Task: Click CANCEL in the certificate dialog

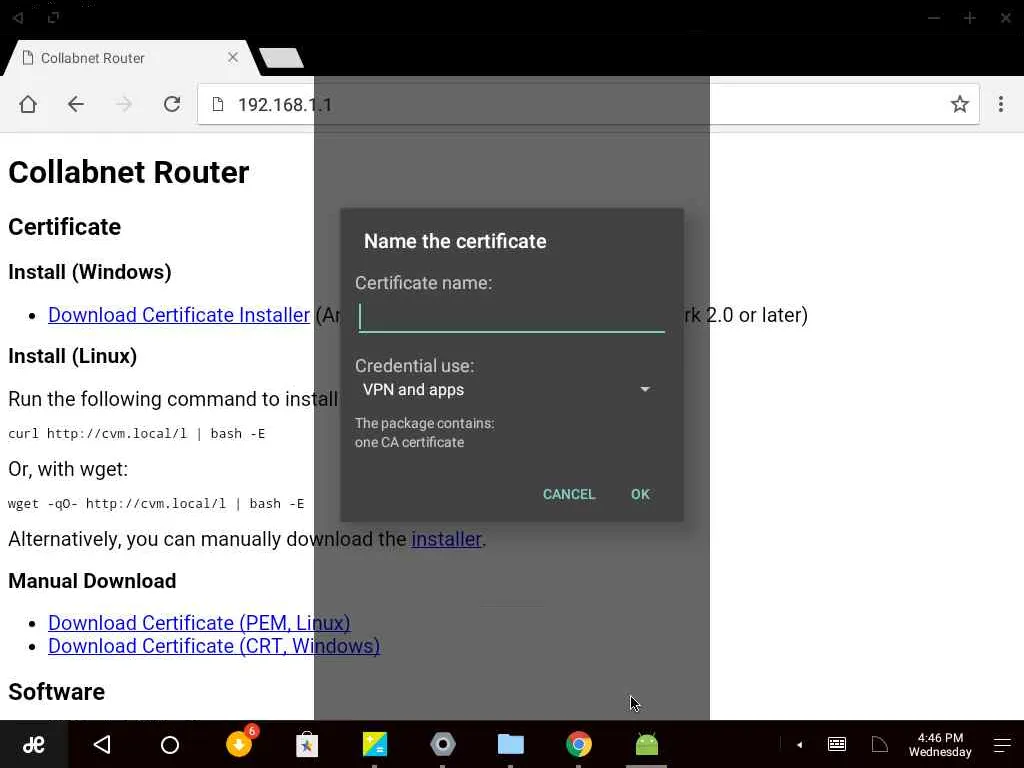Action: 569,494
